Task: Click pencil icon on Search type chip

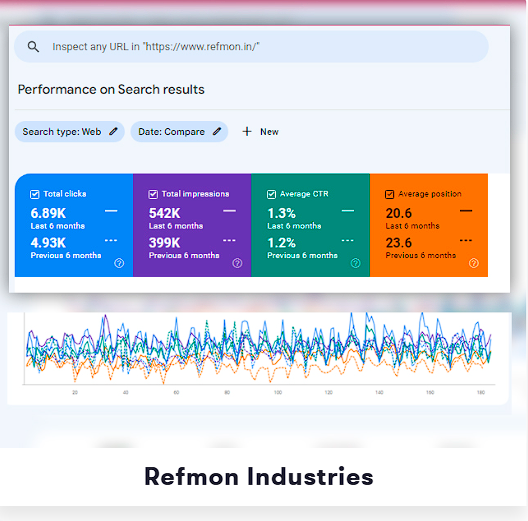Action: [x=113, y=131]
